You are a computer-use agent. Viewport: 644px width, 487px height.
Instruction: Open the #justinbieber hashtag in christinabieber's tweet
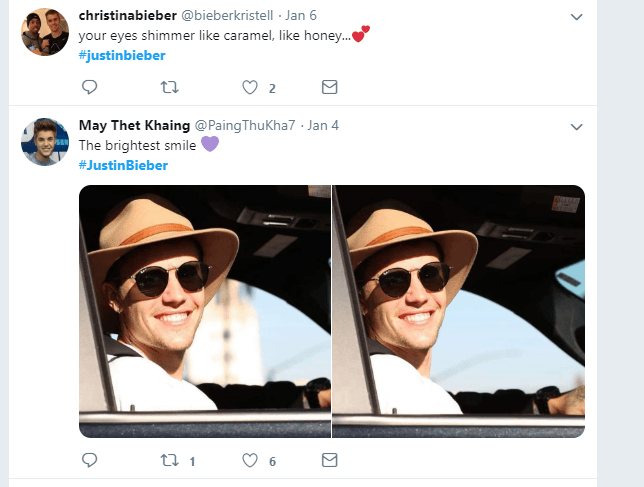[122, 54]
